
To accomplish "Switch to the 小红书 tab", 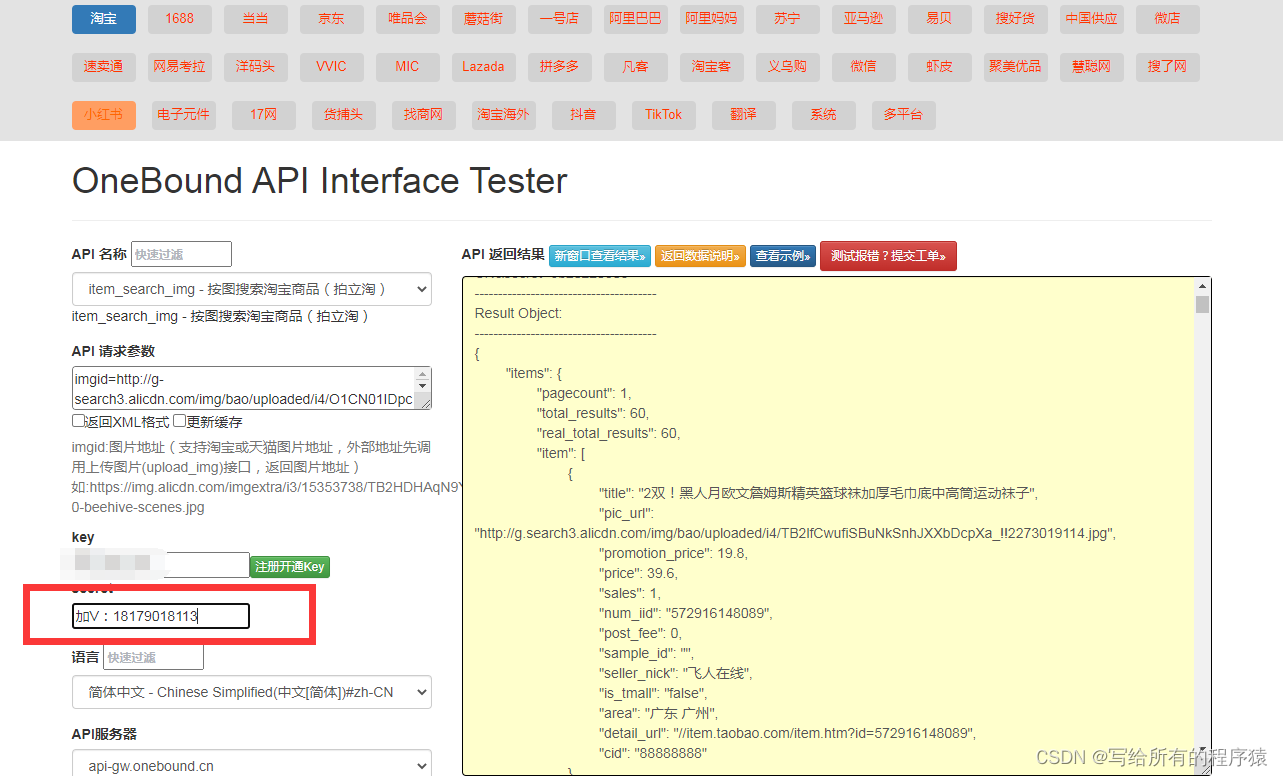I will click(104, 115).
